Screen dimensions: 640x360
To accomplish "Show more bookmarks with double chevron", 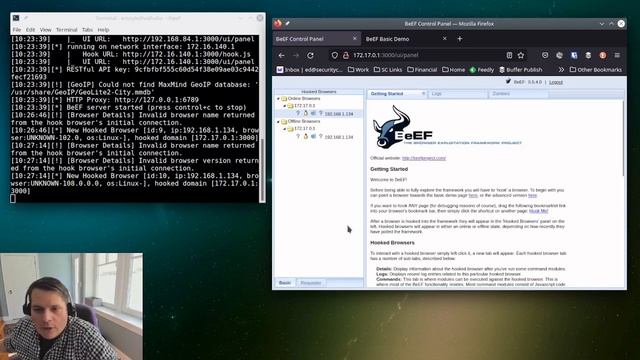I will 561,70.
